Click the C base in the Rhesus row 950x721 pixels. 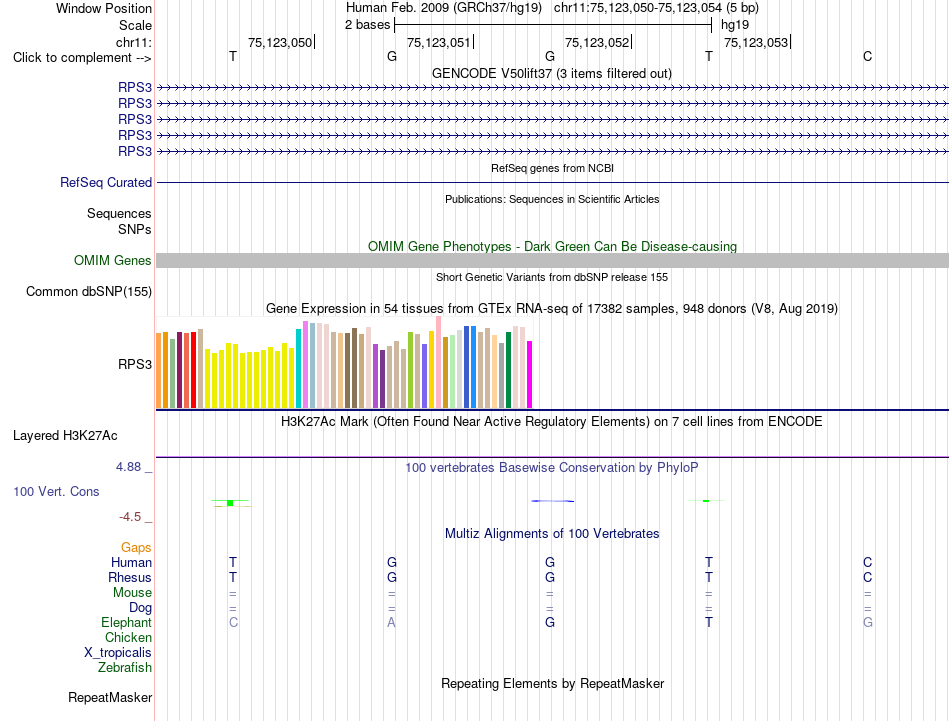click(868, 577)
